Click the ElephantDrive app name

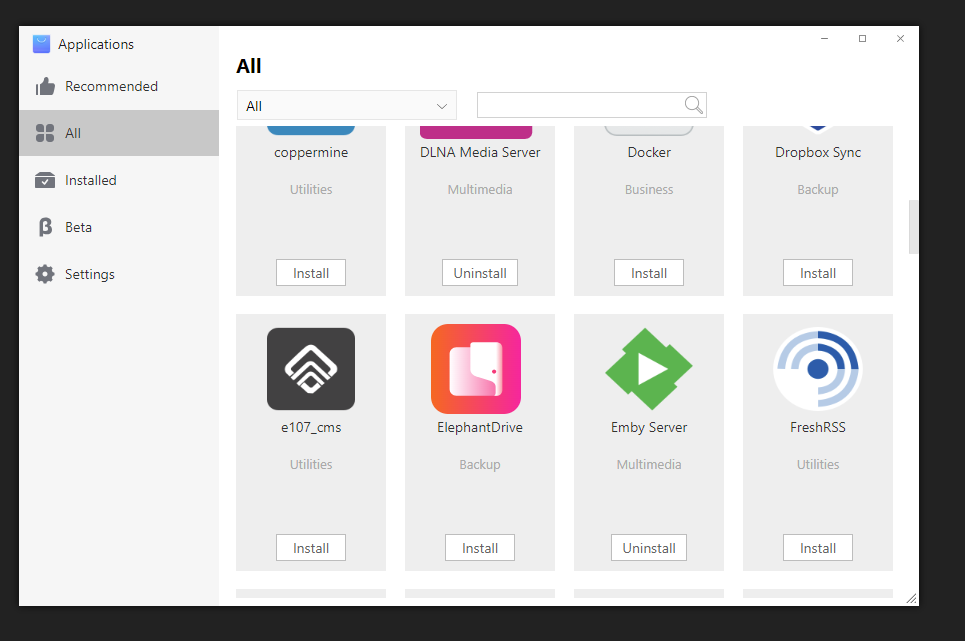click(480, 428)
